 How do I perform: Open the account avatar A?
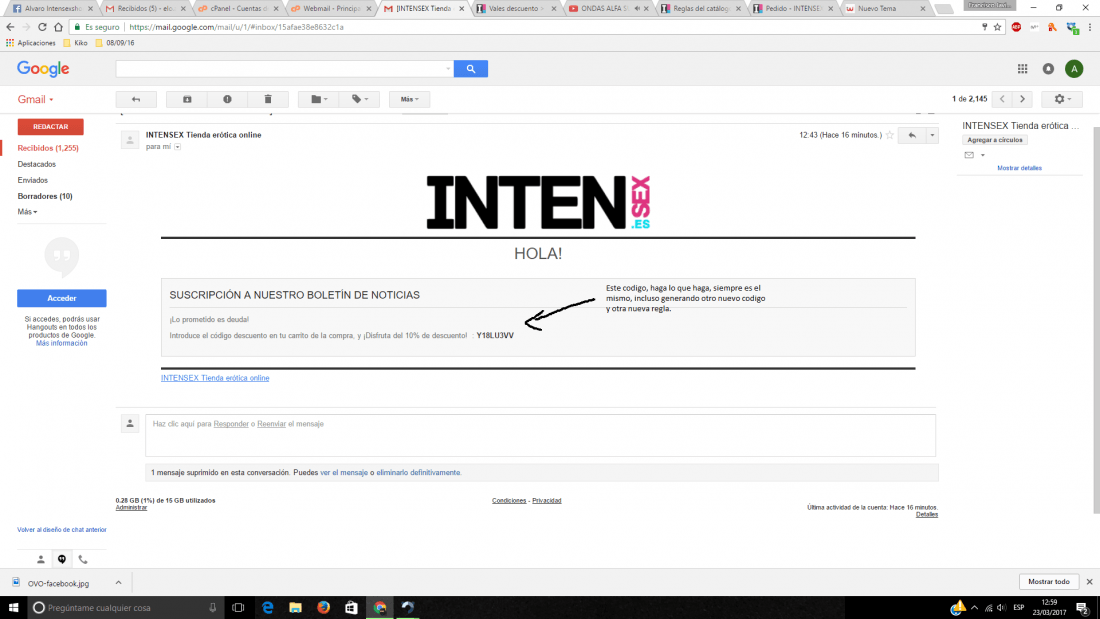[x=1074, y=69]
